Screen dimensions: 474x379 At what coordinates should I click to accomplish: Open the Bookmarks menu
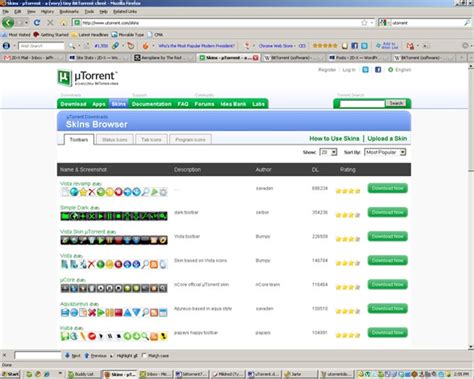(69, 11)
